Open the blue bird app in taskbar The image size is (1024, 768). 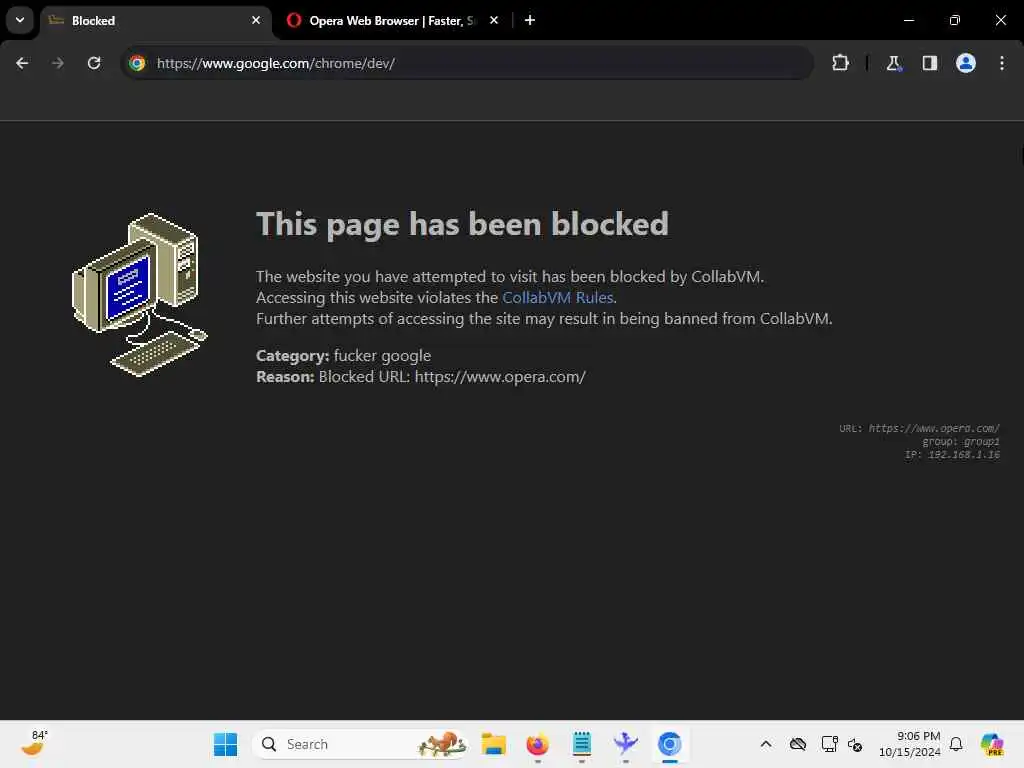pyautogui.click(x=626, y=744)
